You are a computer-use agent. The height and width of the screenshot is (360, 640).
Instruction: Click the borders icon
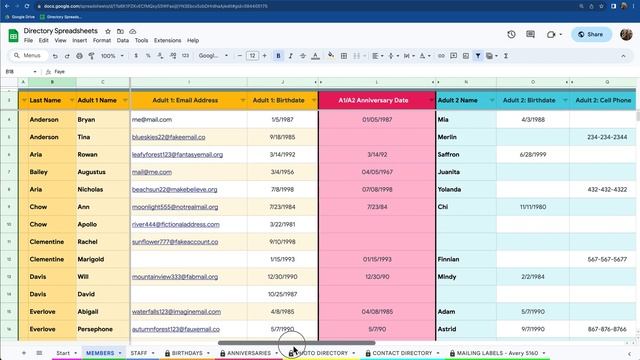pyautogui.click(x=344, y=56)
